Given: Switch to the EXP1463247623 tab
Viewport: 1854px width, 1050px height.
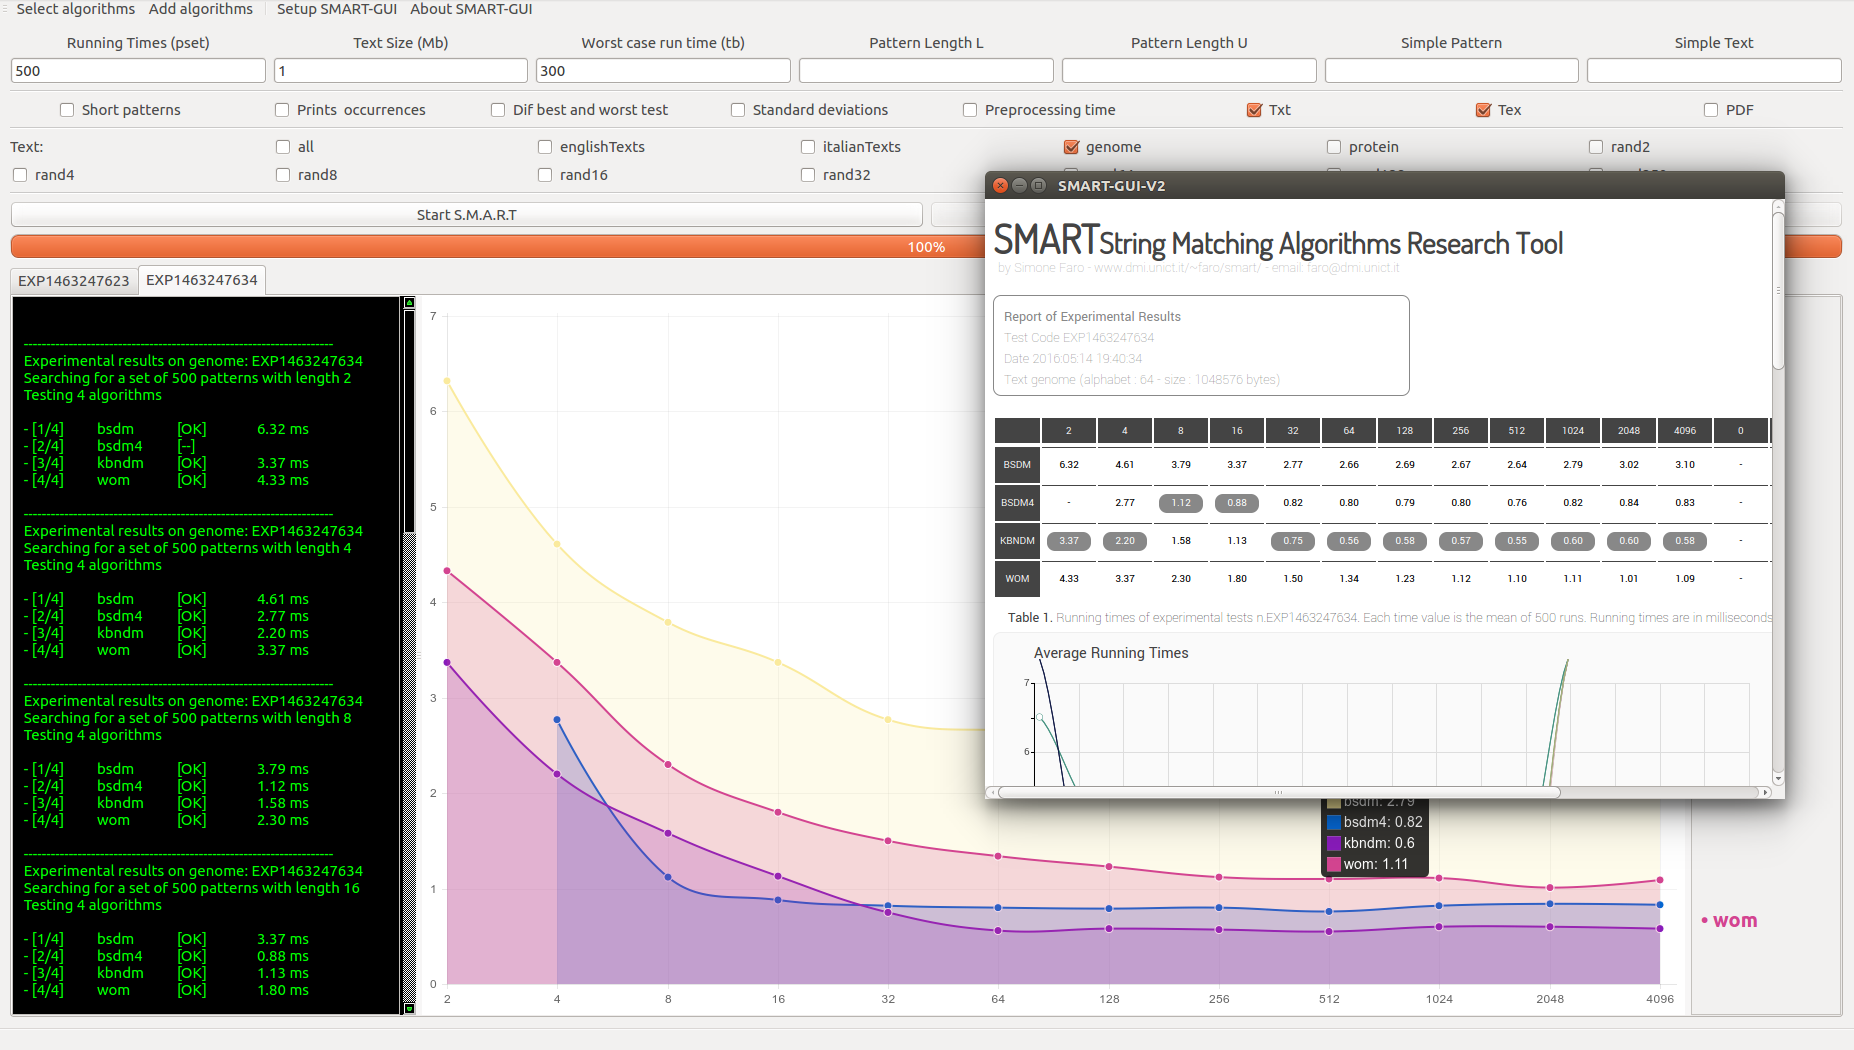Looking at the screenshot, I should point(74,281).
